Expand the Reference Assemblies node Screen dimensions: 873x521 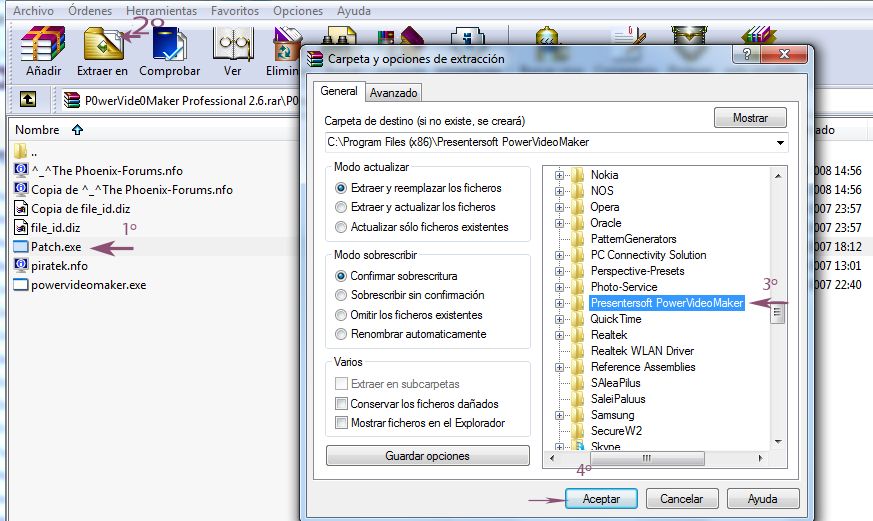[559, 367]
